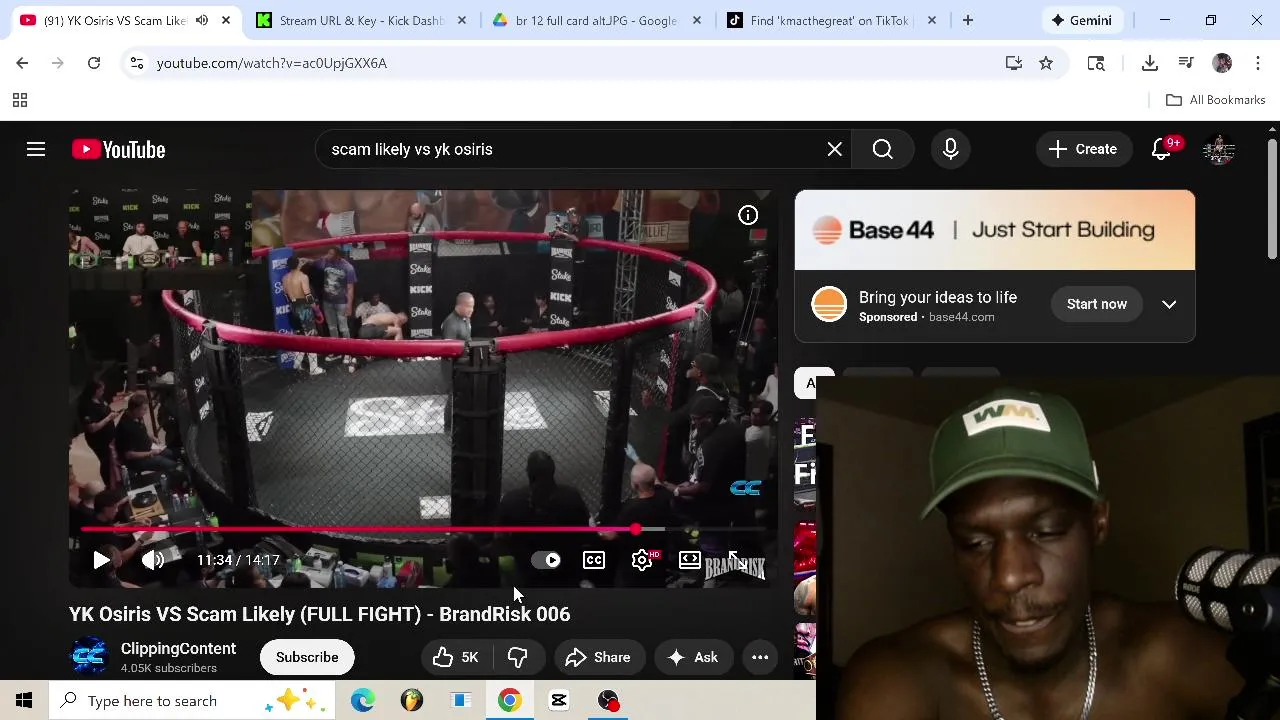Mute the video volume speaker
The width and height of the screenshot is (1280, 720).
pos(153,560)
